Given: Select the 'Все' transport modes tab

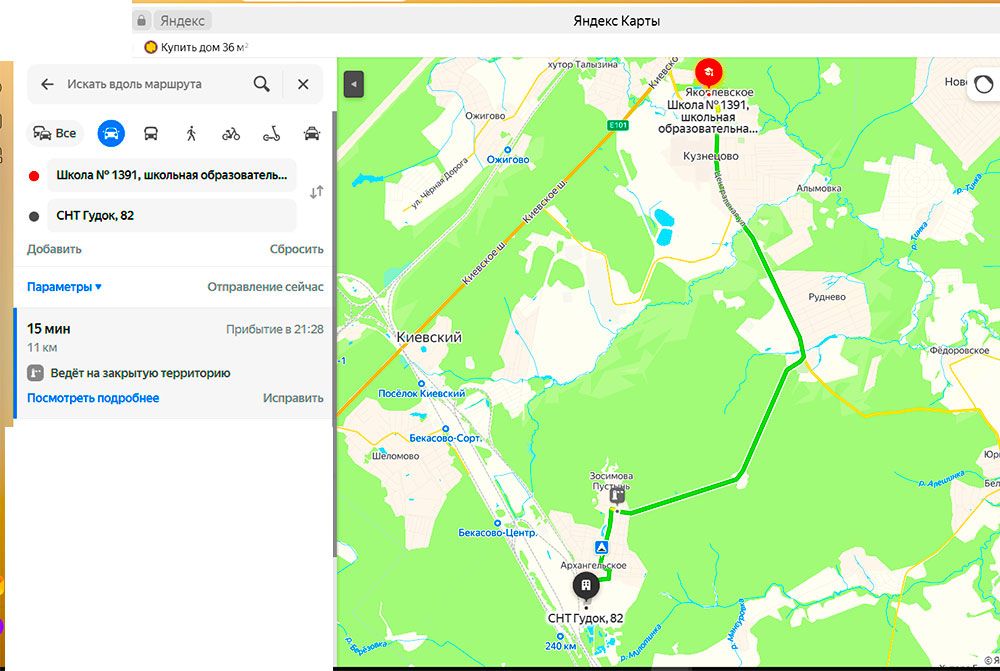Looking at the screenshot, I should coord(55,133).
